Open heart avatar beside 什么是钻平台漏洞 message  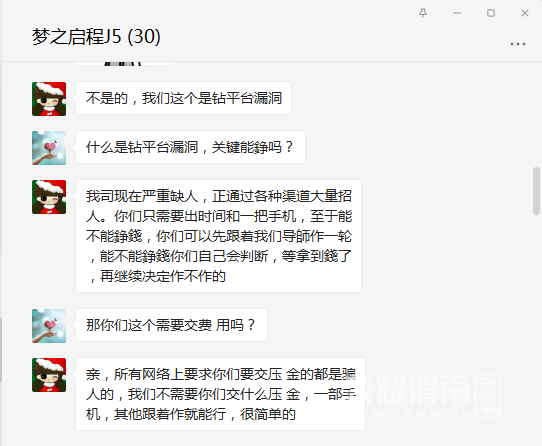coord(49,148)
